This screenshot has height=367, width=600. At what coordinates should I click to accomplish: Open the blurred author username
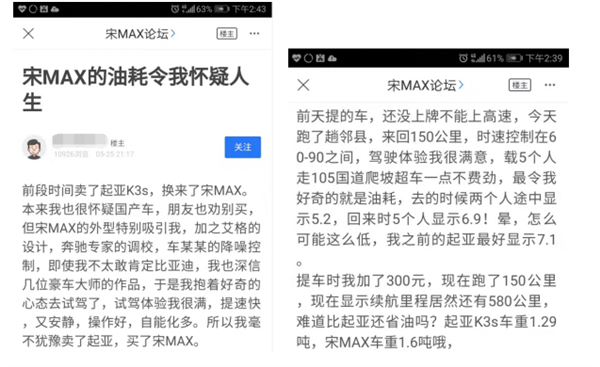pyautogui.click(x=80, y=140)
